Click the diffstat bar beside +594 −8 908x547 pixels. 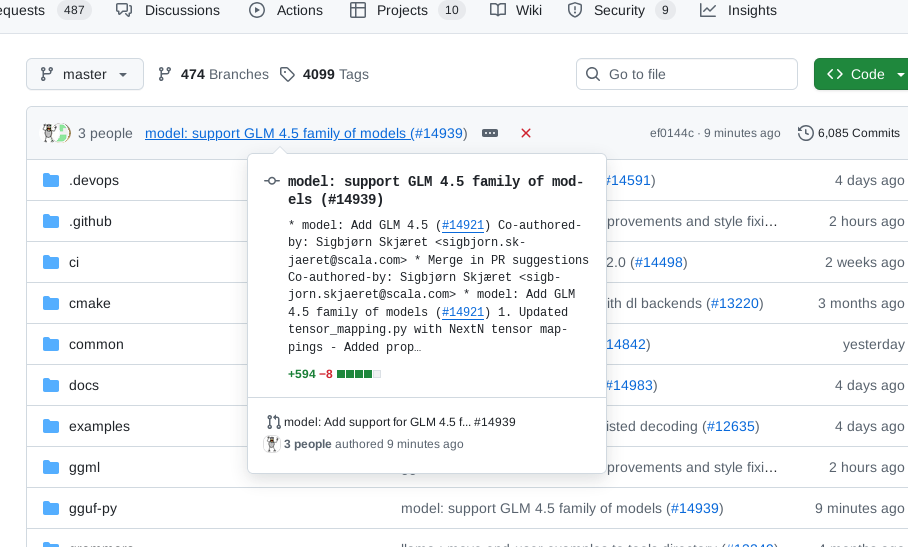pos(358,374)
